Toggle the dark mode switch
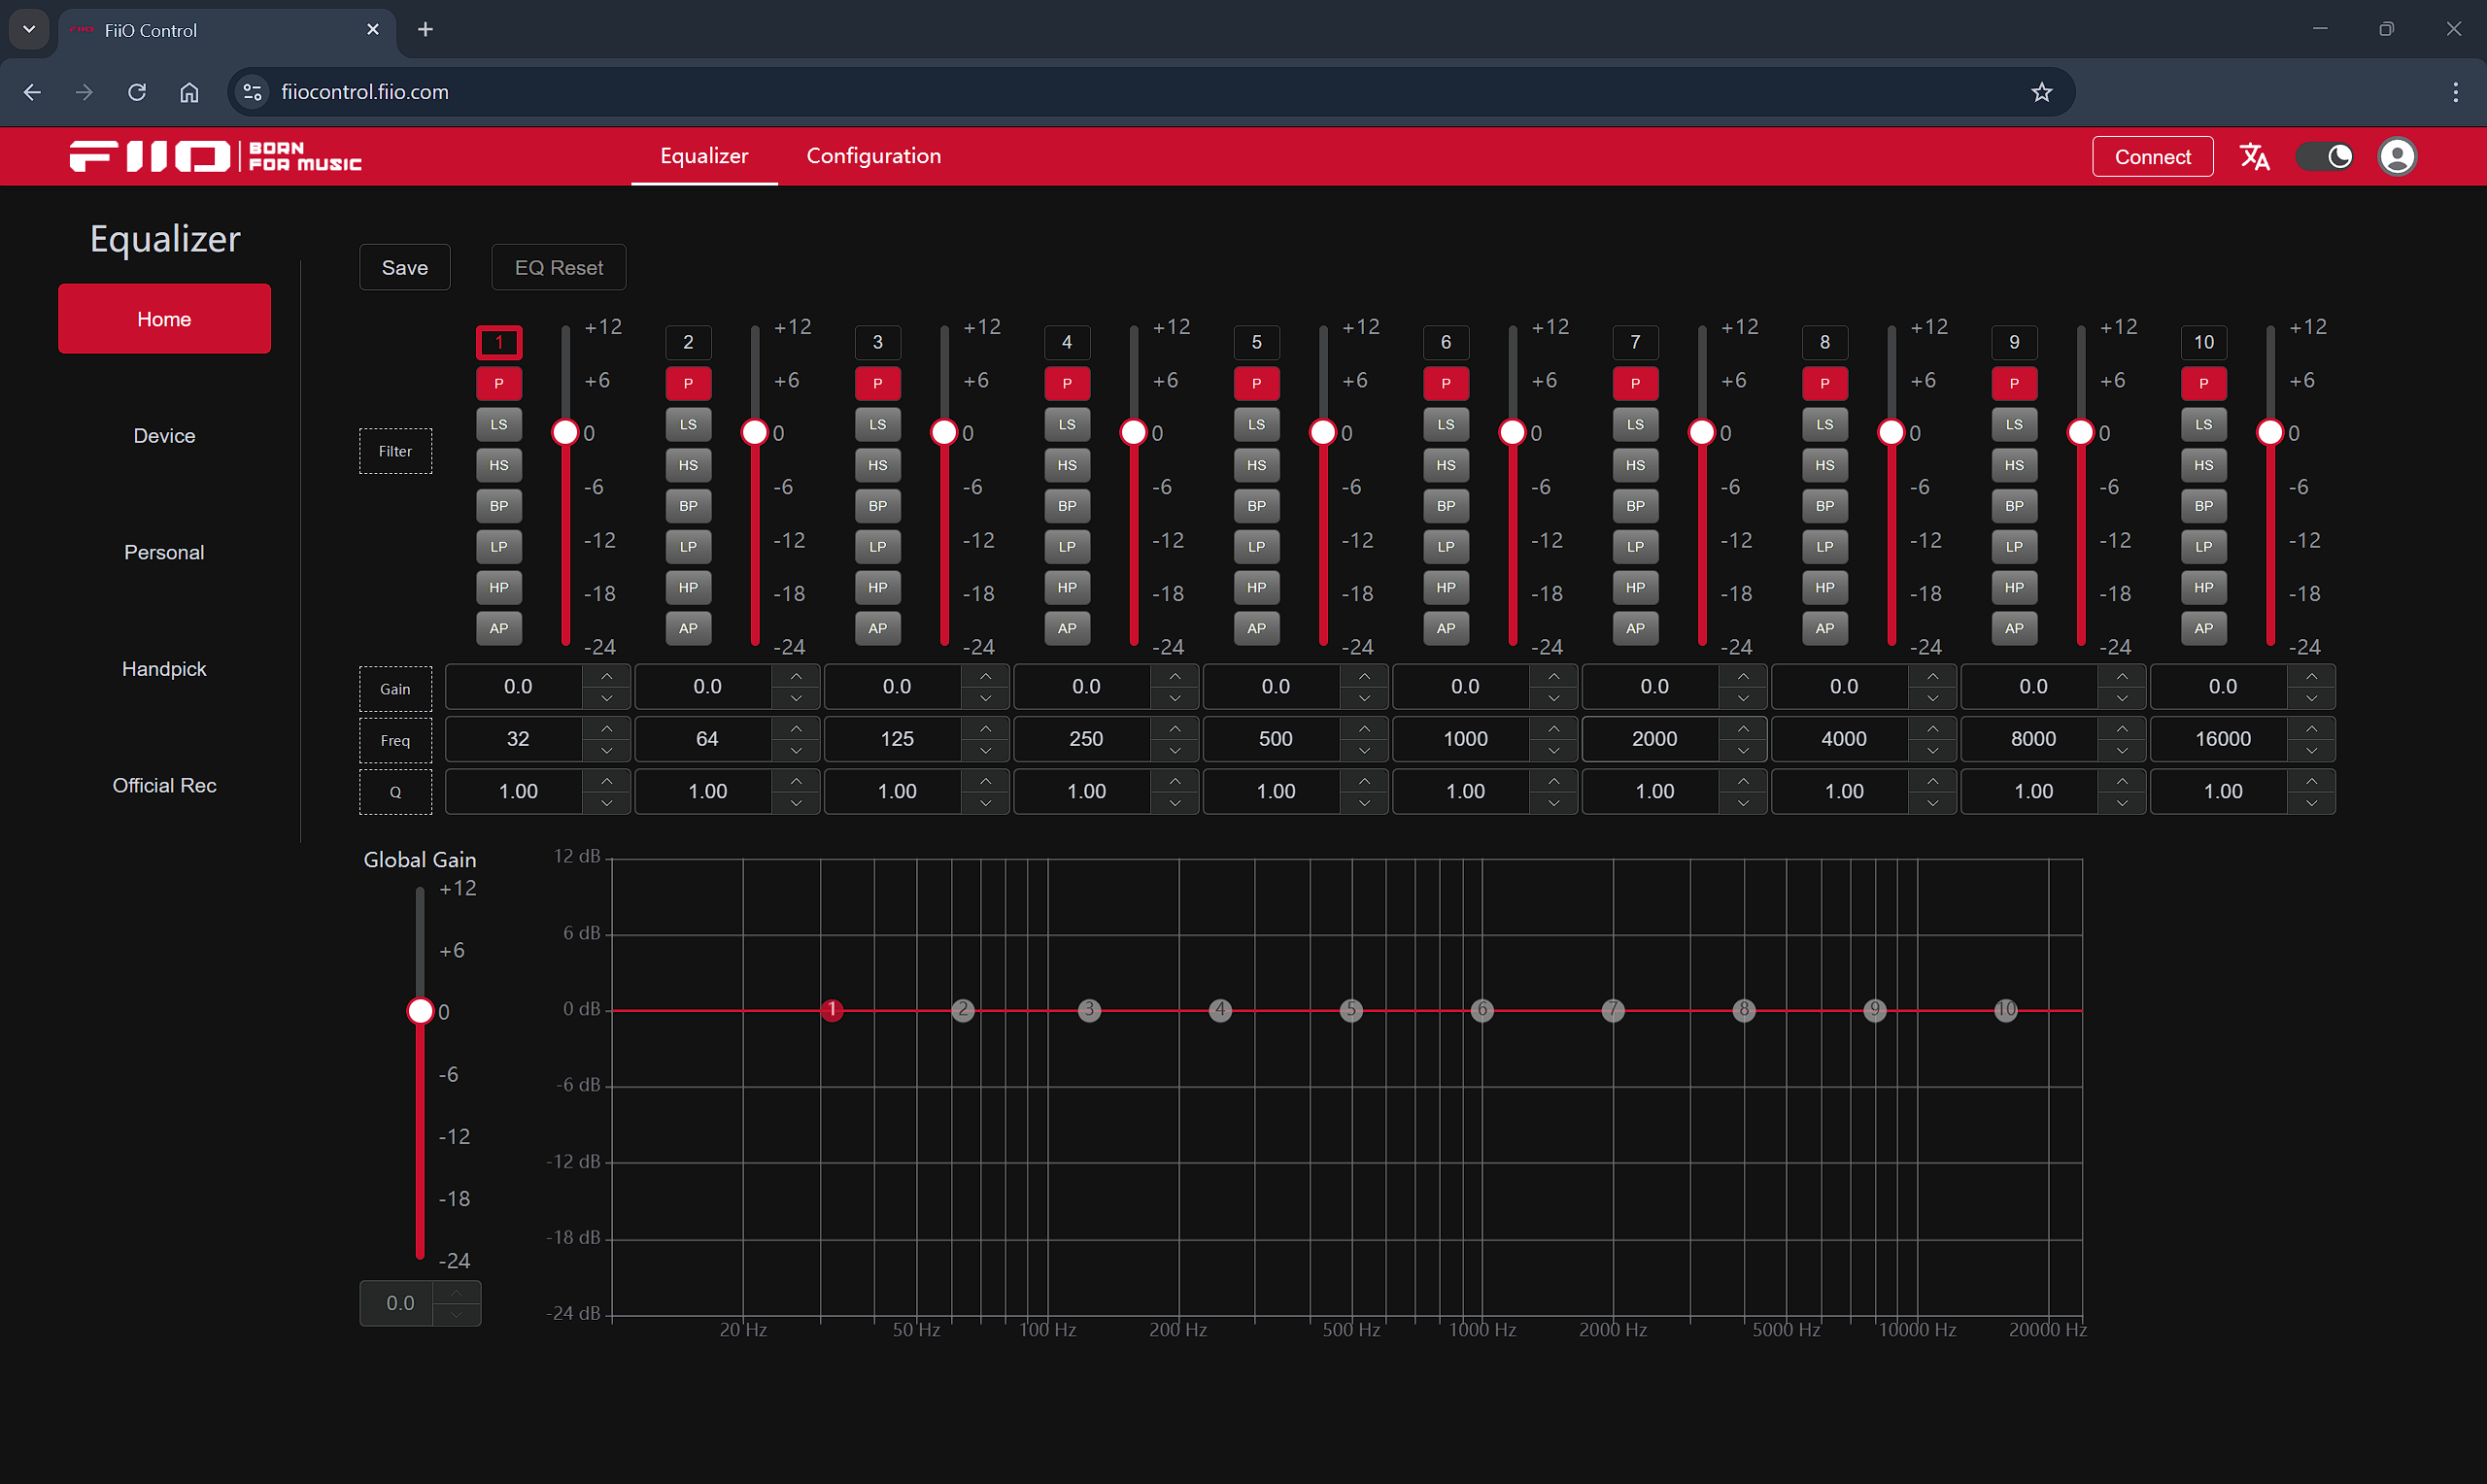Image resolution: width=2487 pixels, height=1484 pixels. 2326,157
